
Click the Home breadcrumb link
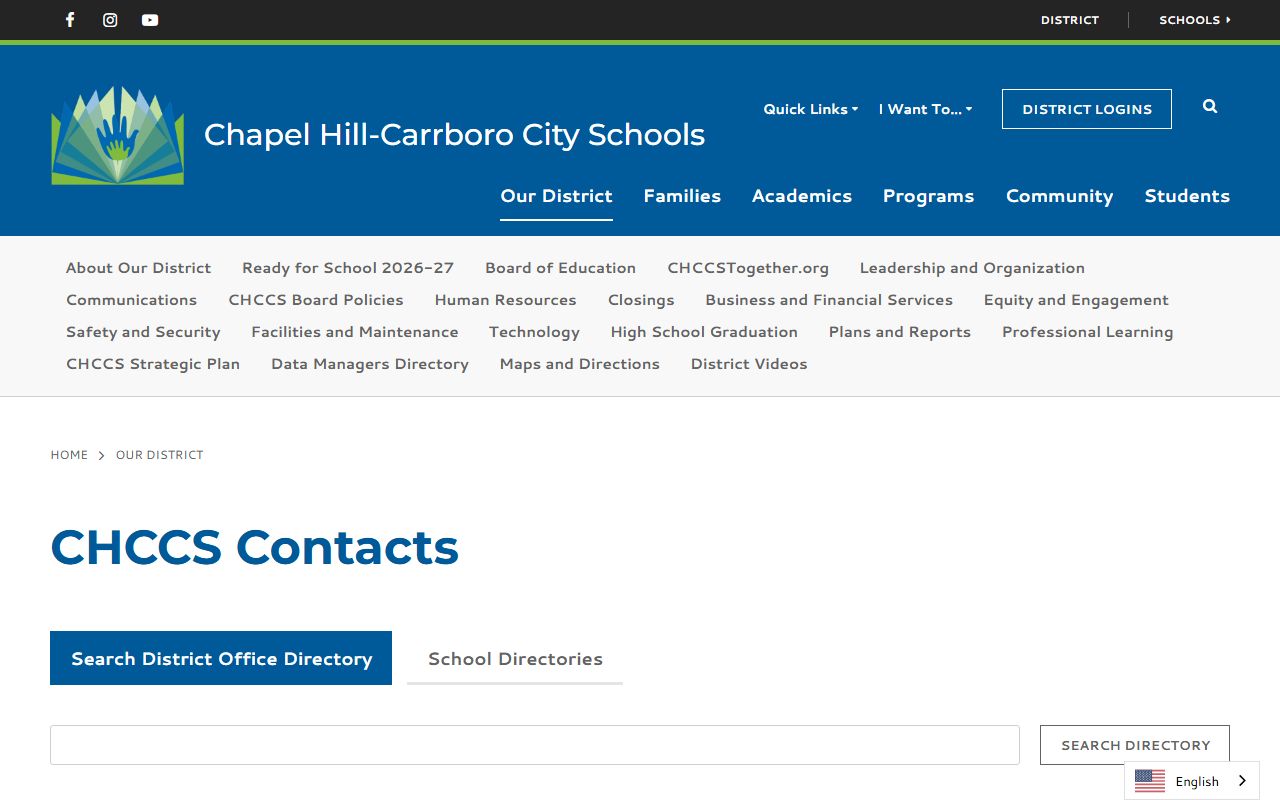[69, 455]
